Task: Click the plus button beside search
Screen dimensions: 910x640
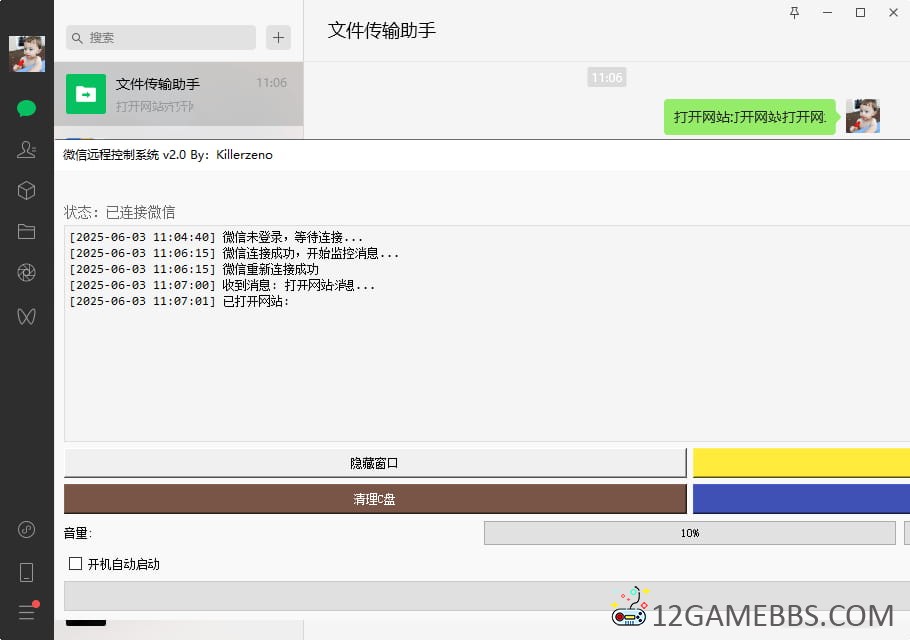Action: pyautogui.click(x=279, y=38)
